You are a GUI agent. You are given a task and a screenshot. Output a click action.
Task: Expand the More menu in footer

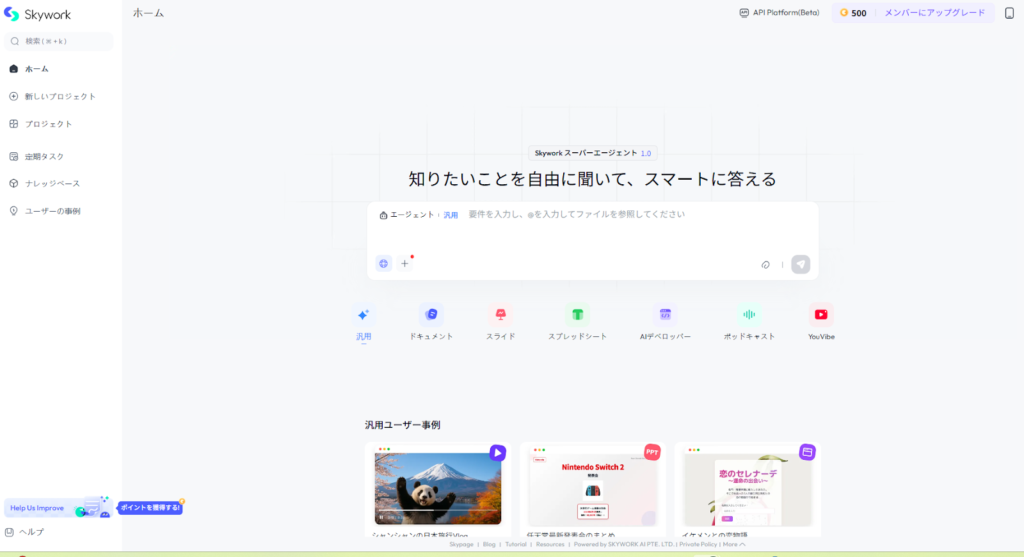[x=734, y=544]
